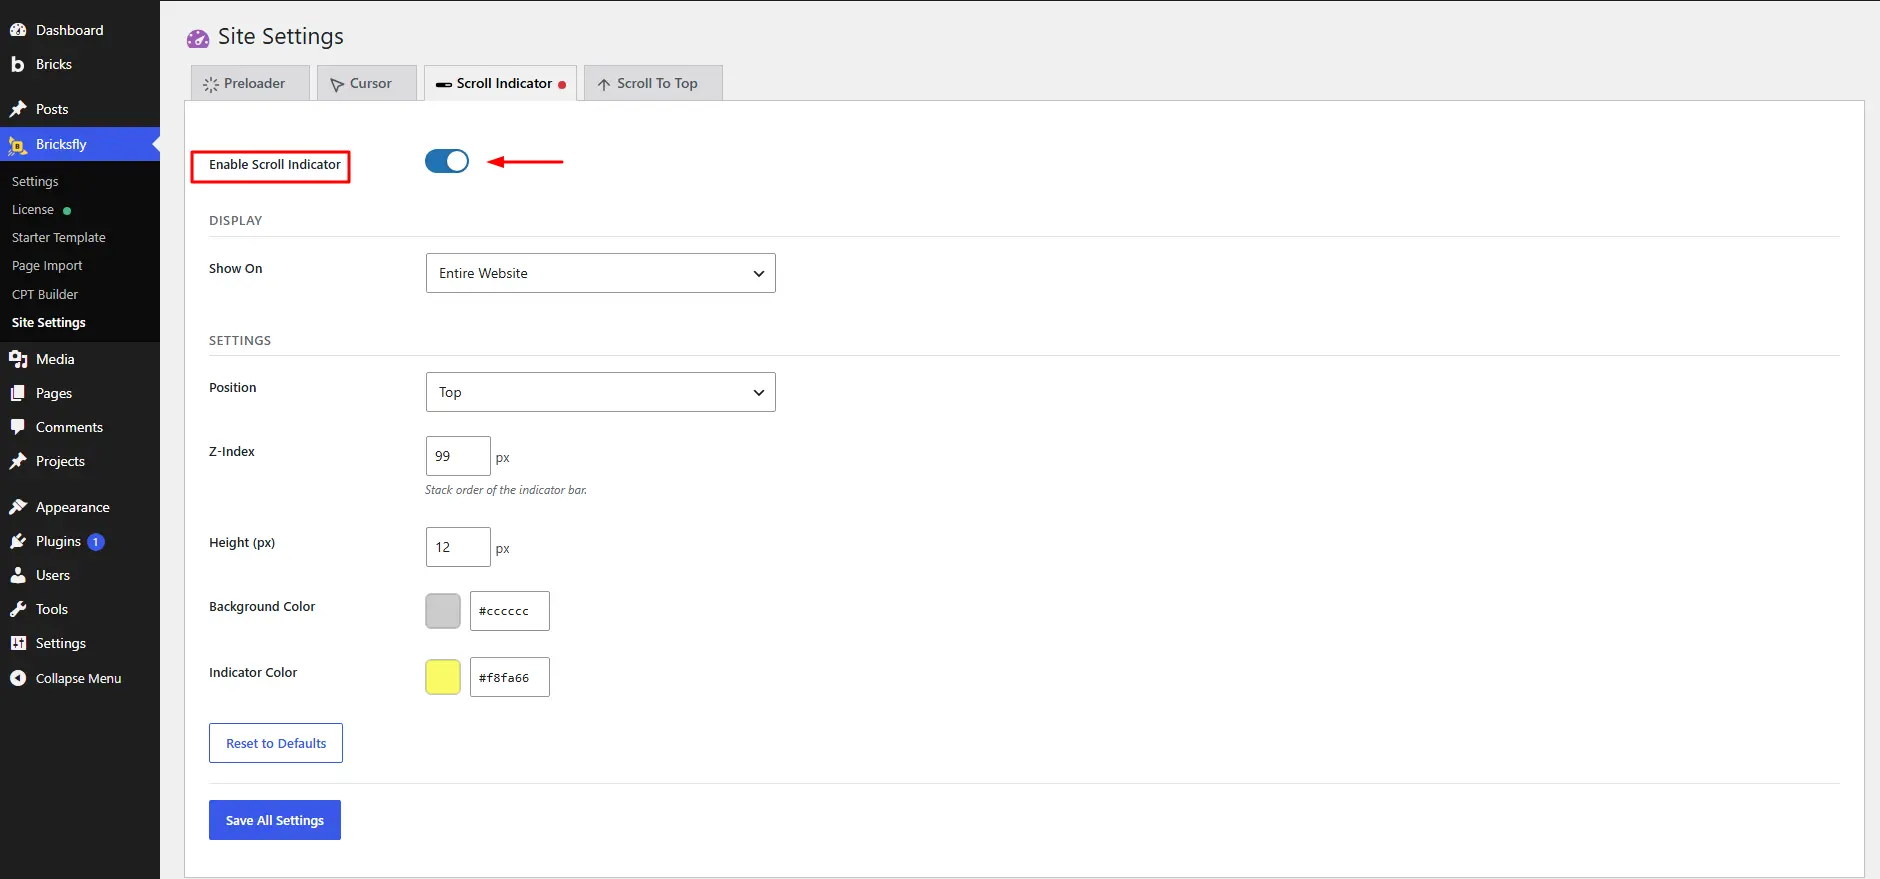Open Starter Template submenu item

click(59, 237)
